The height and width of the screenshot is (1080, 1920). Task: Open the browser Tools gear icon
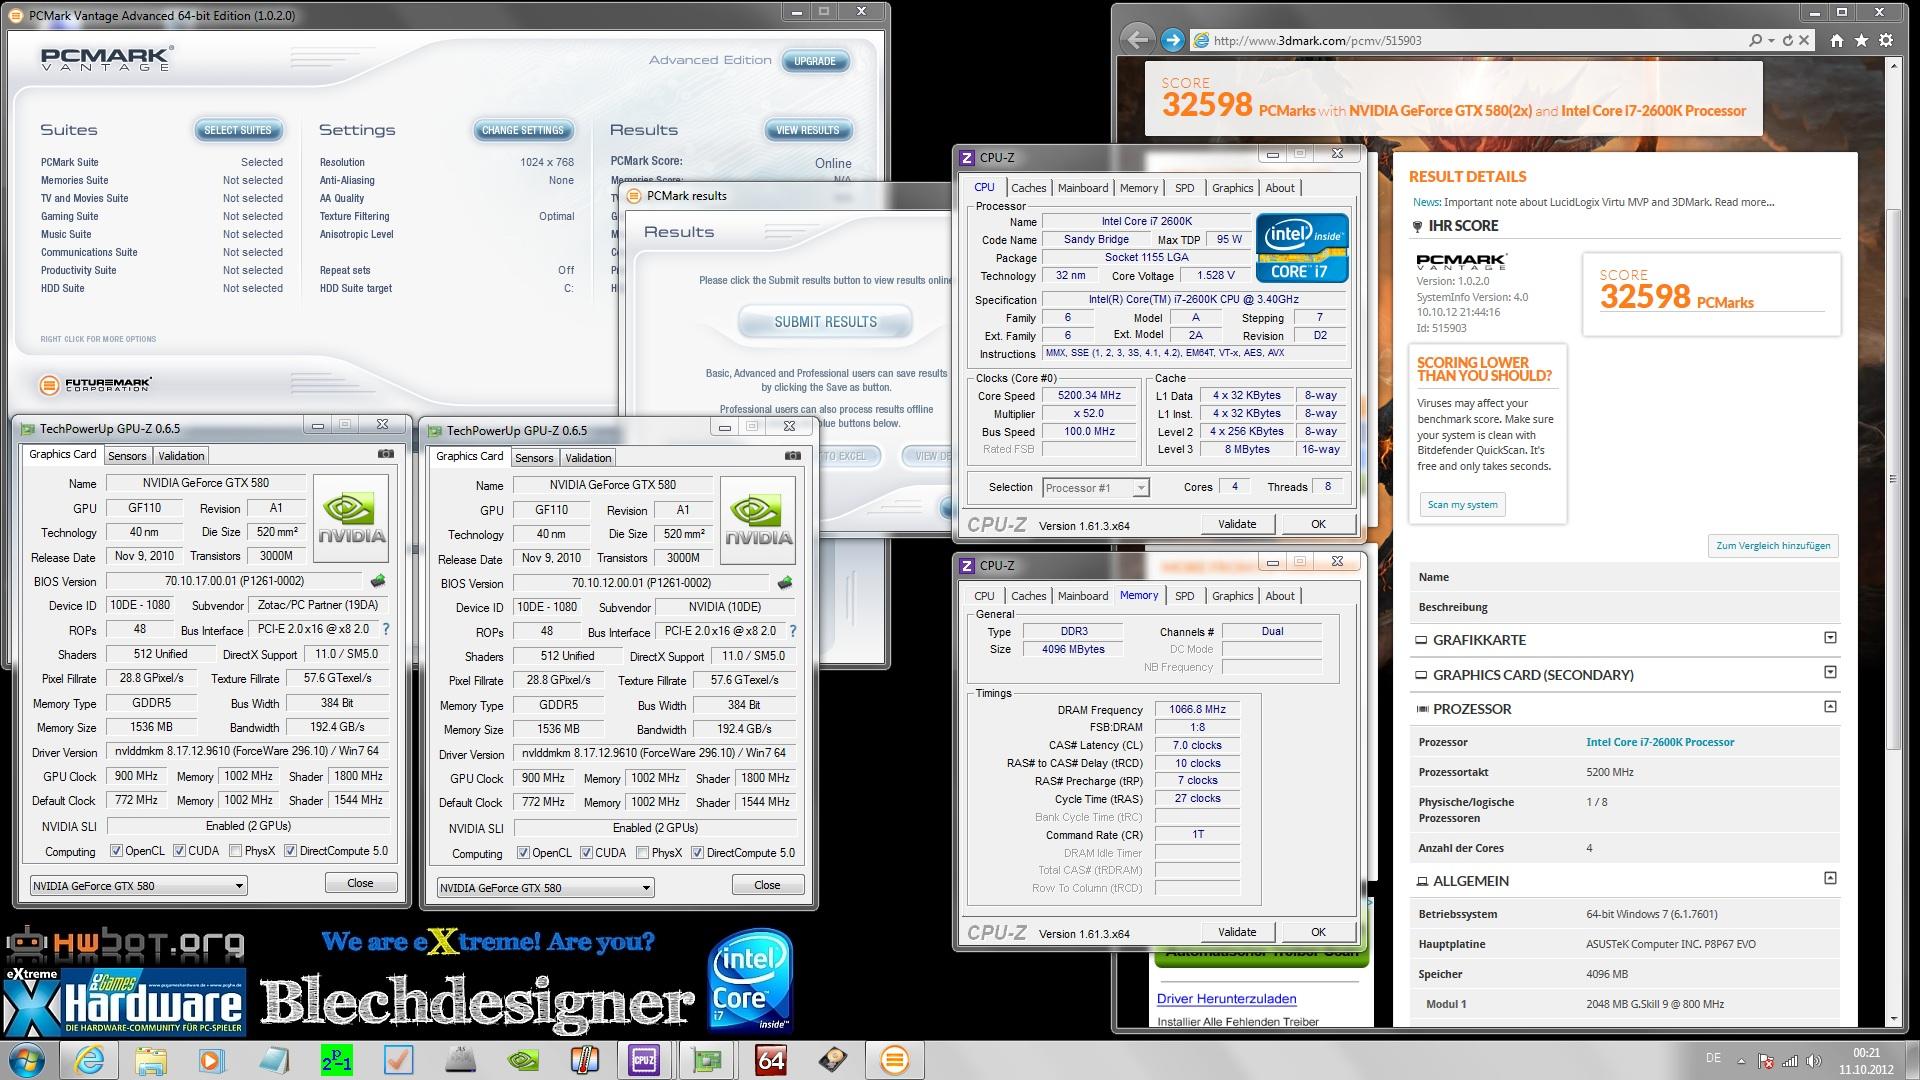click(x=1886, y=40)
